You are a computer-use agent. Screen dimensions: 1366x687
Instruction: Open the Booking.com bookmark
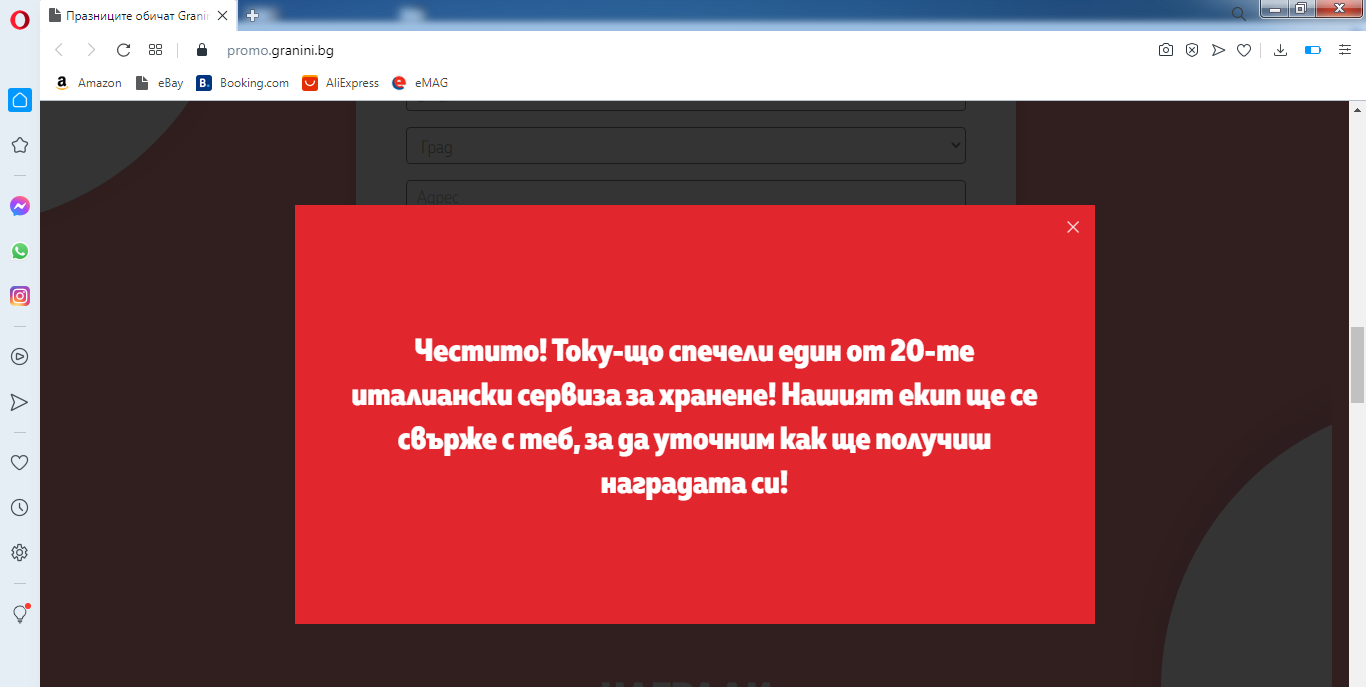(x=243, y=83)
